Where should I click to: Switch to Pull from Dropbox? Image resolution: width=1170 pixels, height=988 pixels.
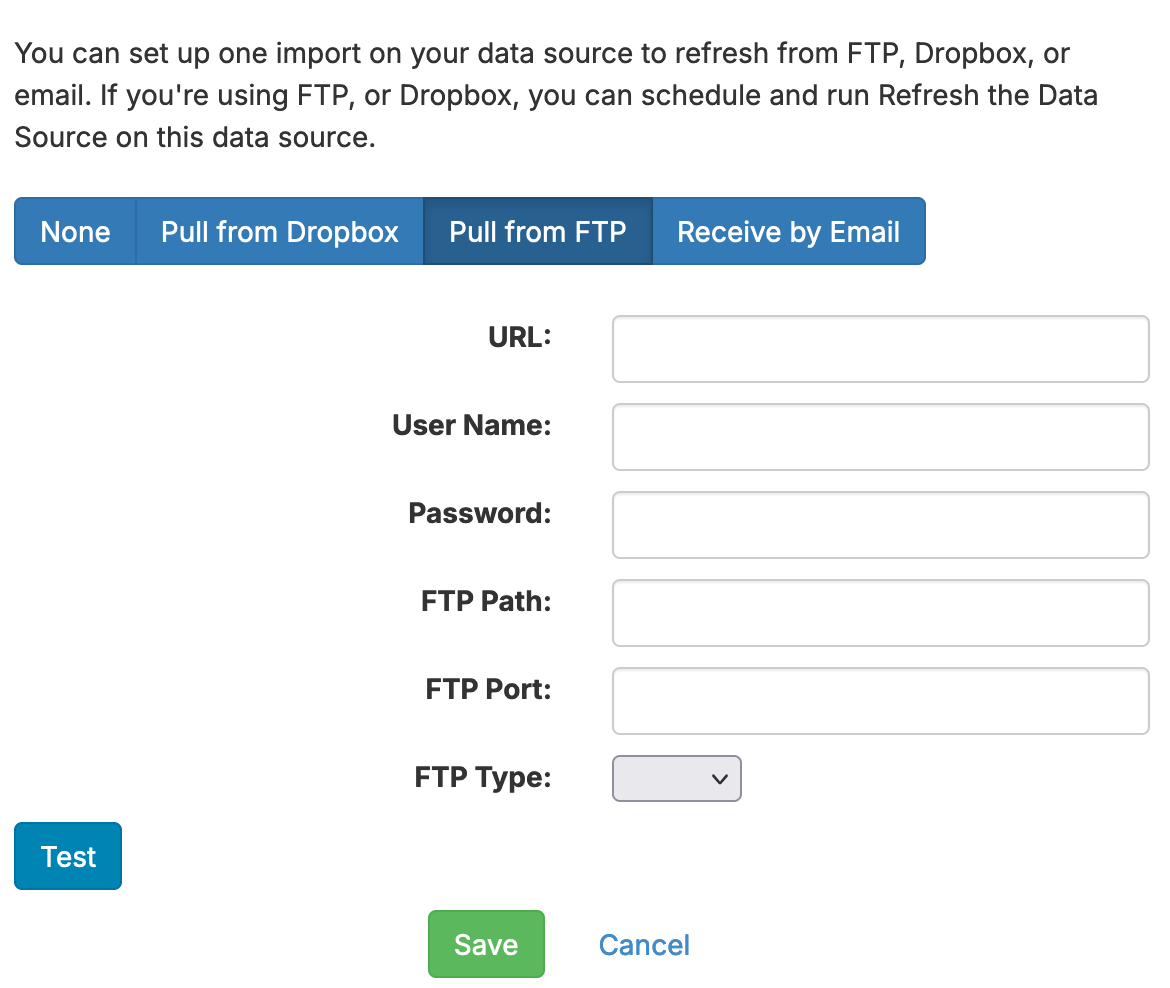[x=280, y=232]
